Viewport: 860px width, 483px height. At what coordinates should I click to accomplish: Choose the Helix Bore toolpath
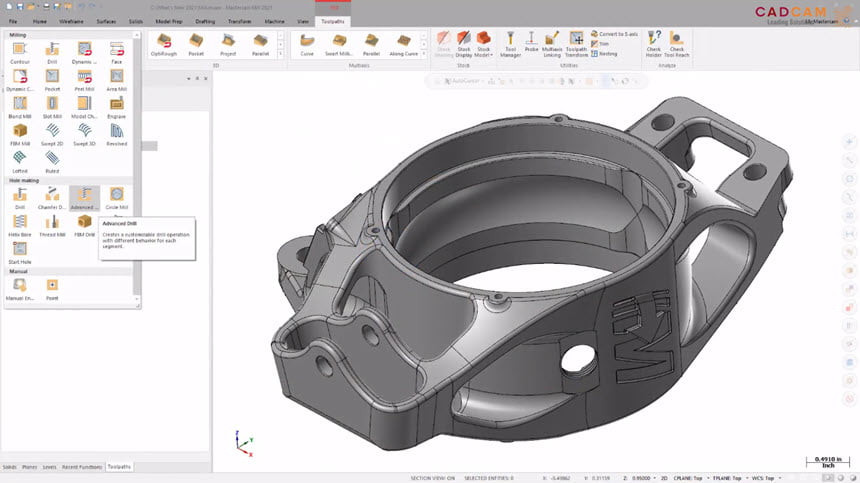[20, 226]
